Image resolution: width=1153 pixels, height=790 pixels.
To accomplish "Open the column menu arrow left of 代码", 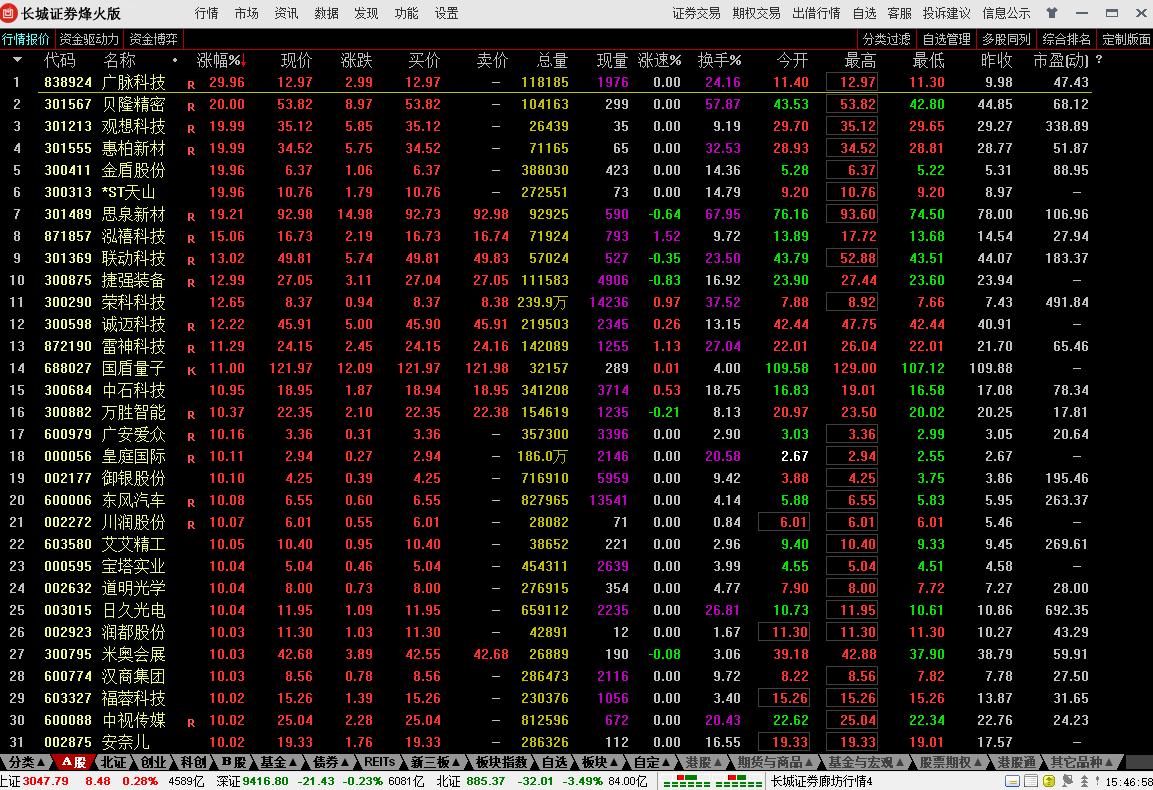I will 16,60.
